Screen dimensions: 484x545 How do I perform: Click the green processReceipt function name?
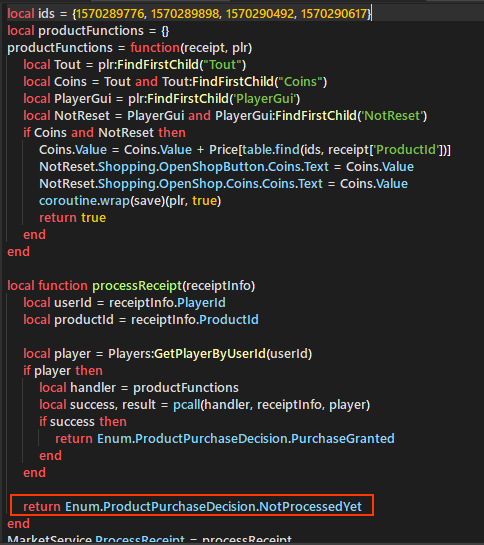137,286
